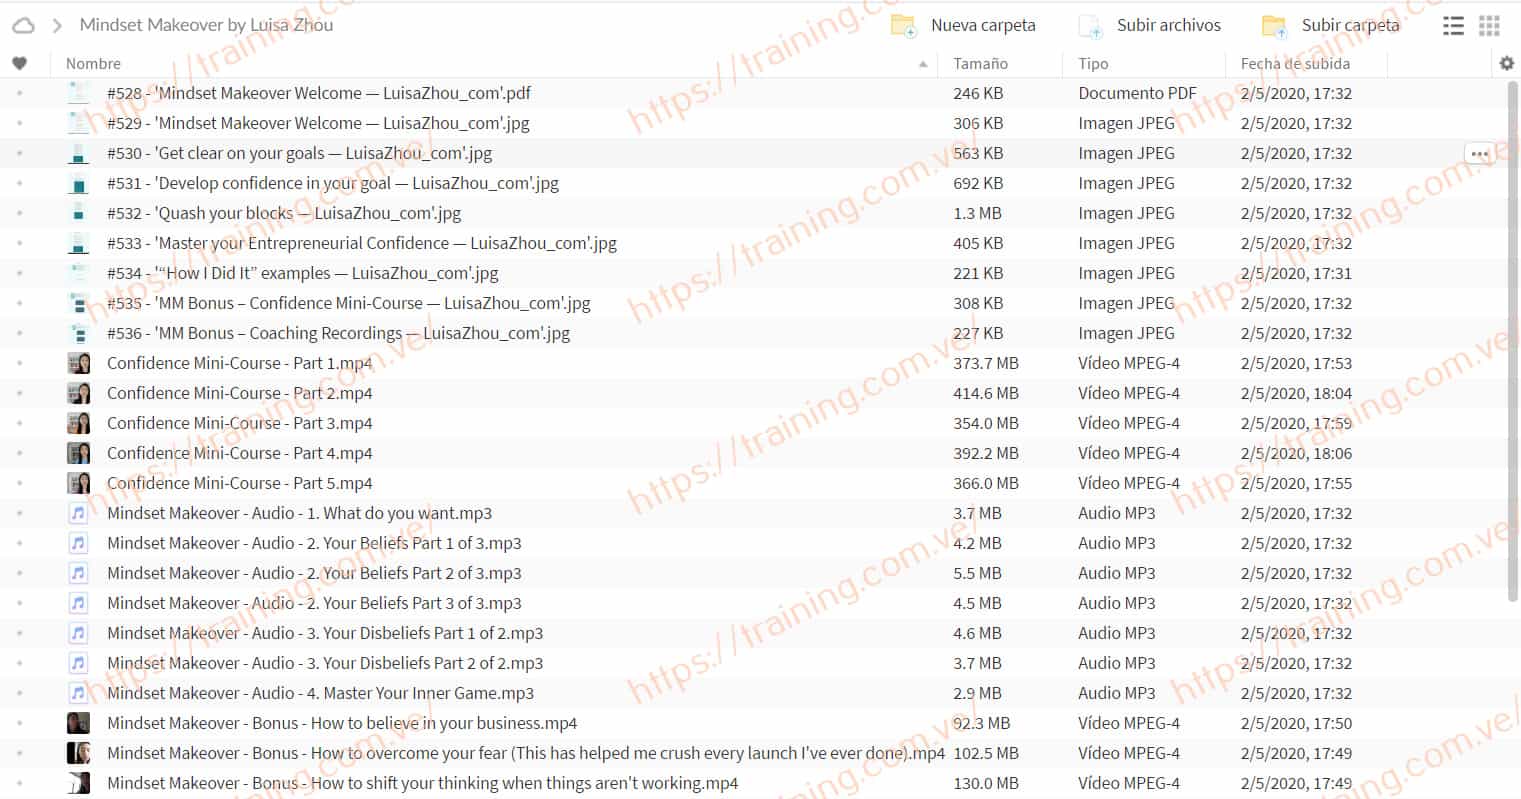Toggle favorite dot on What do you want.mp3 row
This screenshot has width=1521, height=799.
19,513
